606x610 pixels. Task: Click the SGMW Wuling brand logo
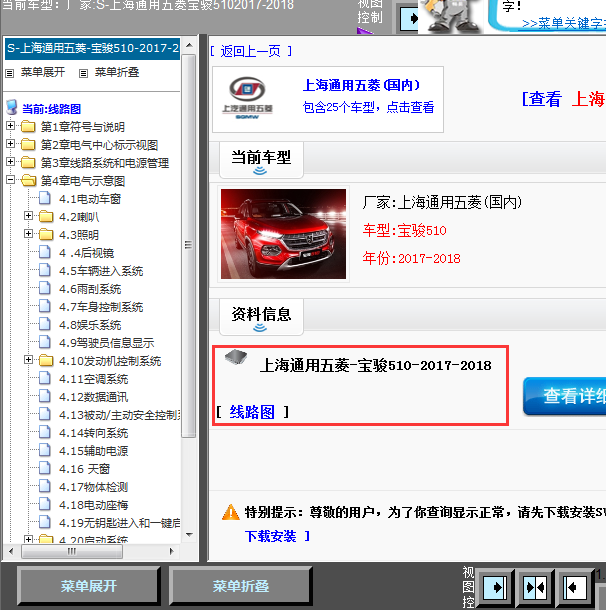[247, 98]
